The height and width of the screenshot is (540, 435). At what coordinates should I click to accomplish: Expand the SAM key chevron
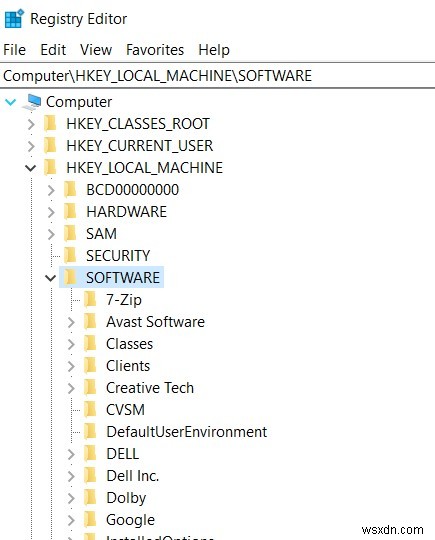click(x=51, y=234)
